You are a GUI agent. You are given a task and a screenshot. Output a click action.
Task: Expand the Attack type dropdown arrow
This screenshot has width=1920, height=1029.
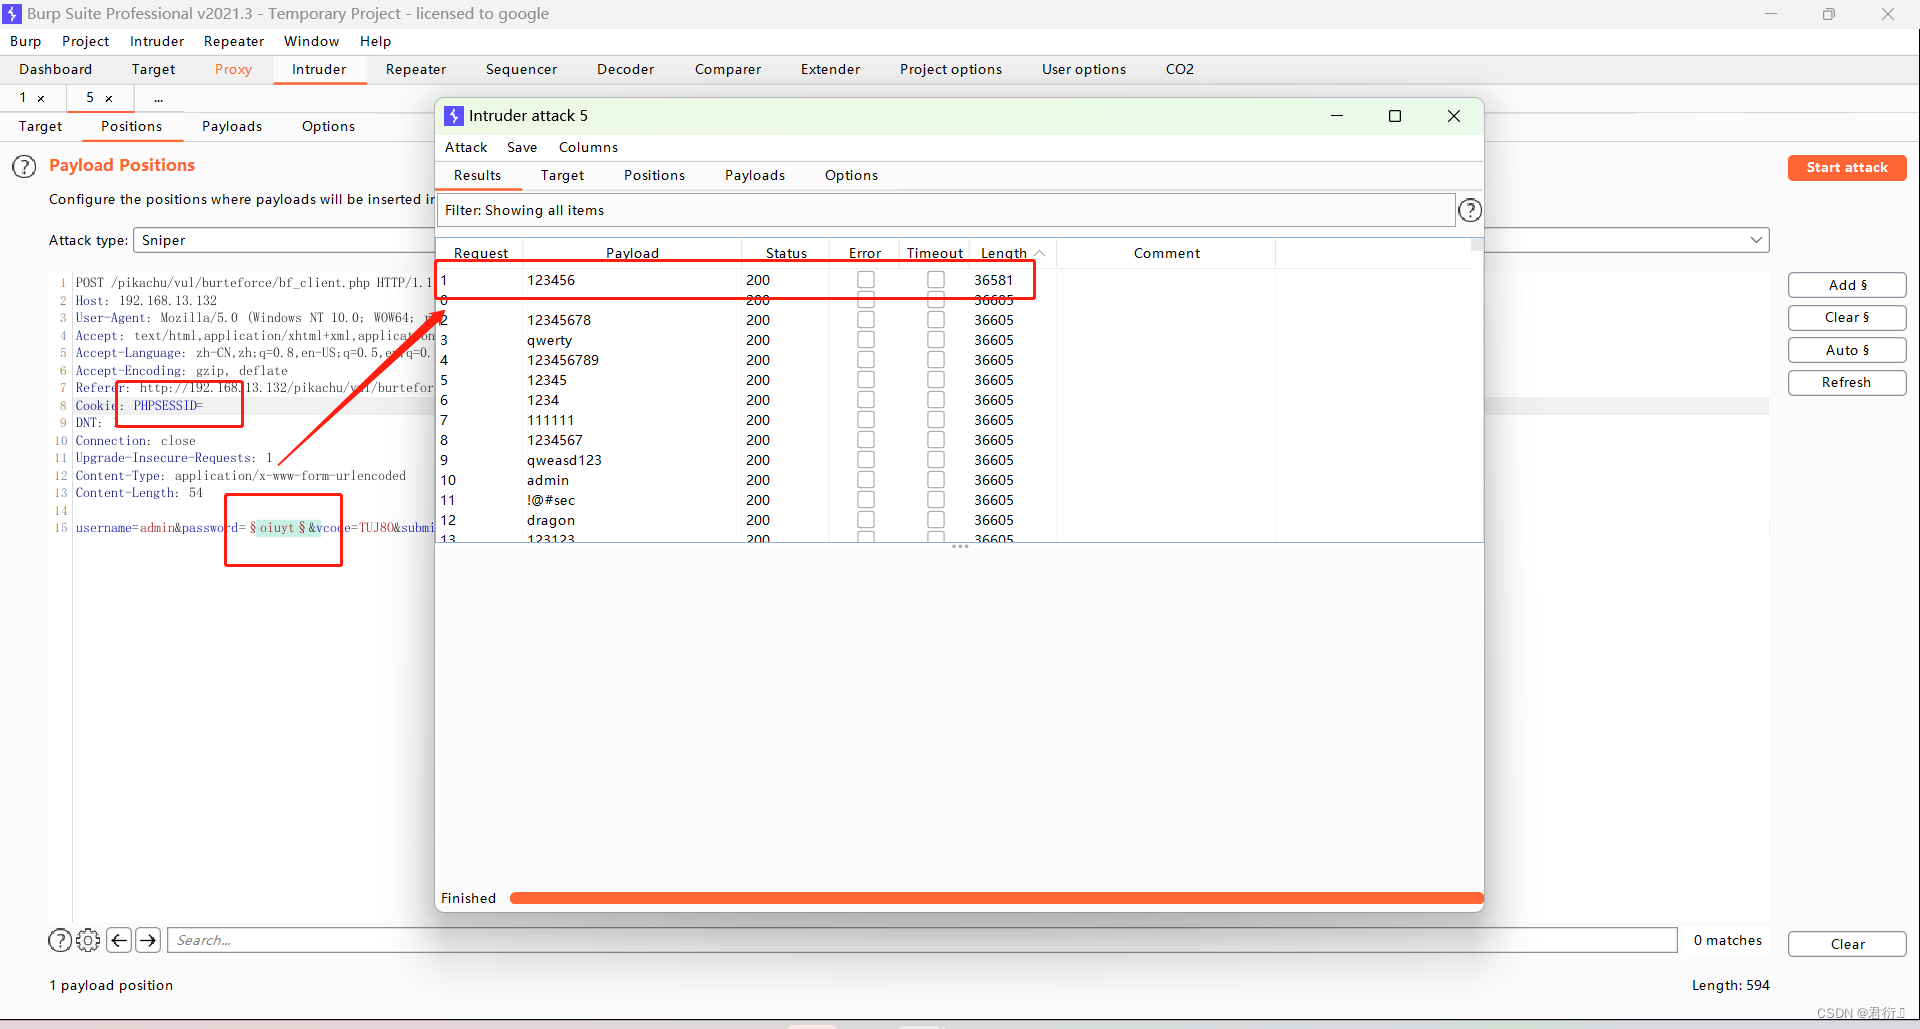click(x=1756, y=240)
